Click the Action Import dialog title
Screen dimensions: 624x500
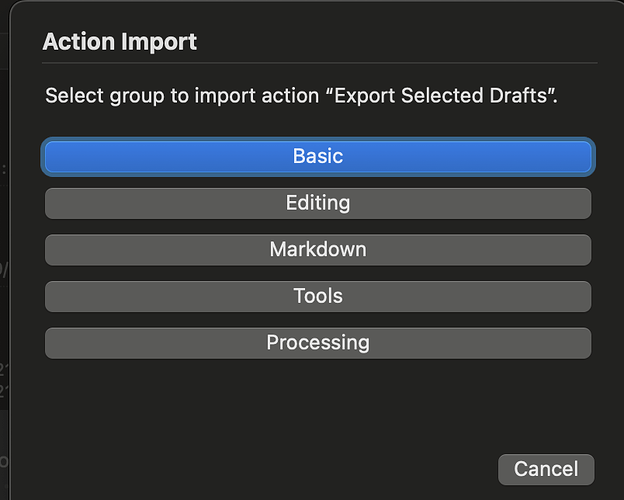(x=120, y=42)
